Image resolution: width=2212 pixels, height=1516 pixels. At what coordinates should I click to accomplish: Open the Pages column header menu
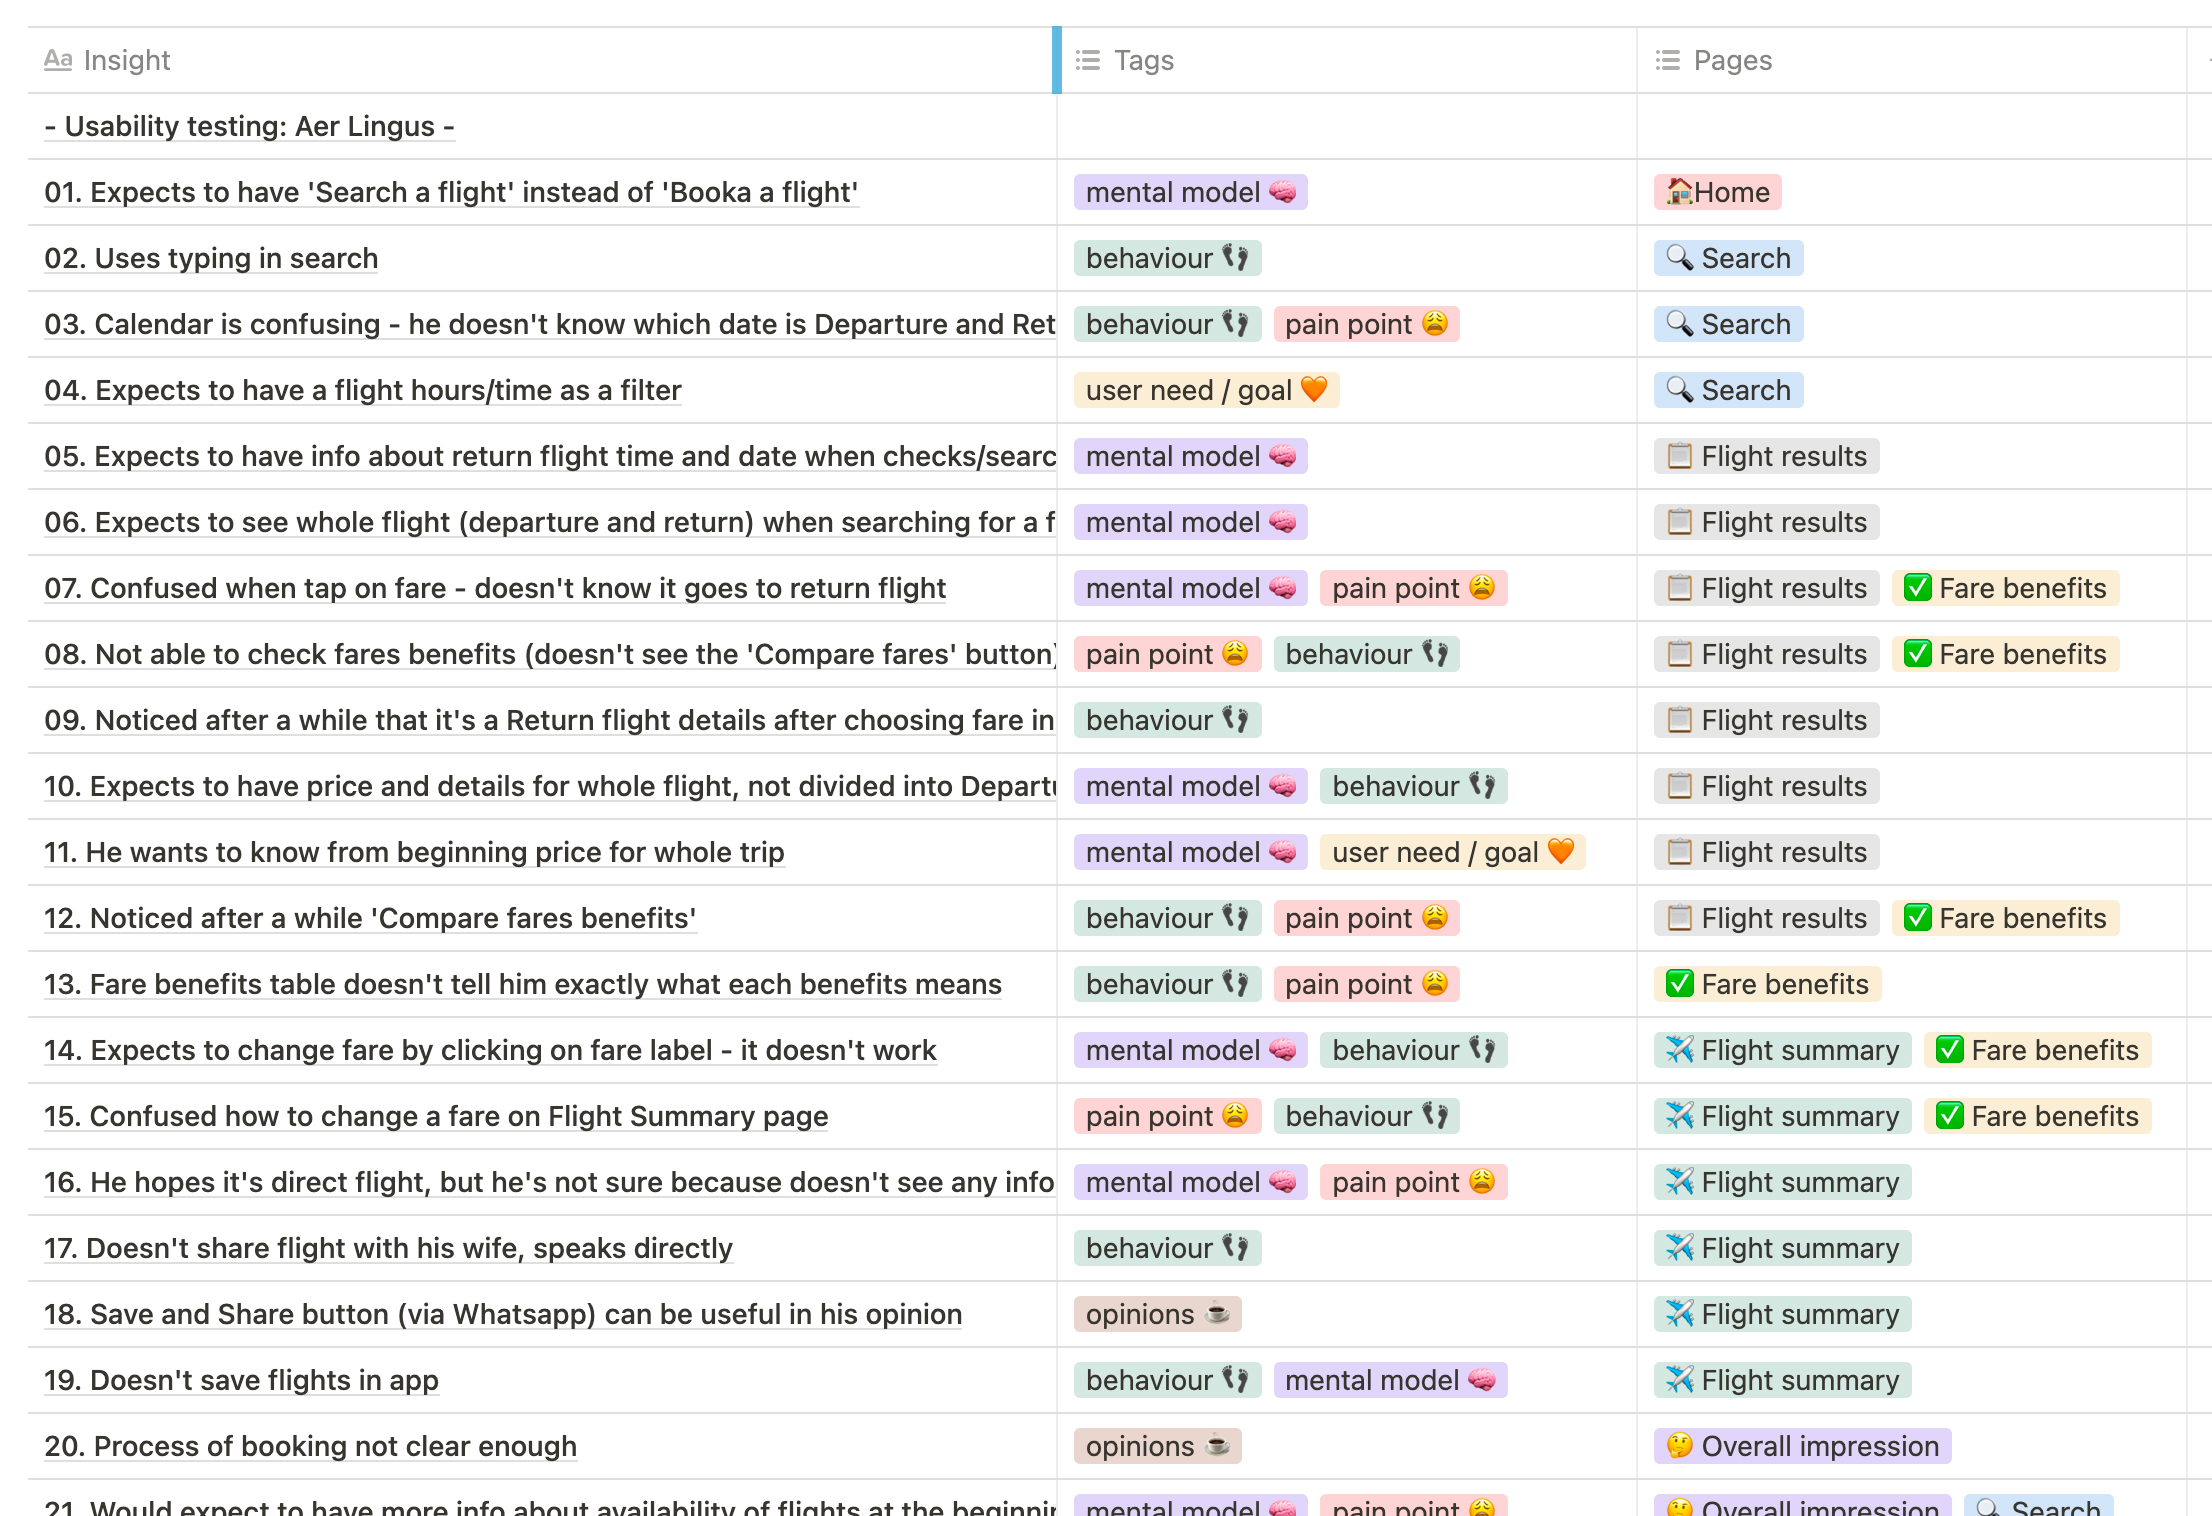coord(1732,60)
